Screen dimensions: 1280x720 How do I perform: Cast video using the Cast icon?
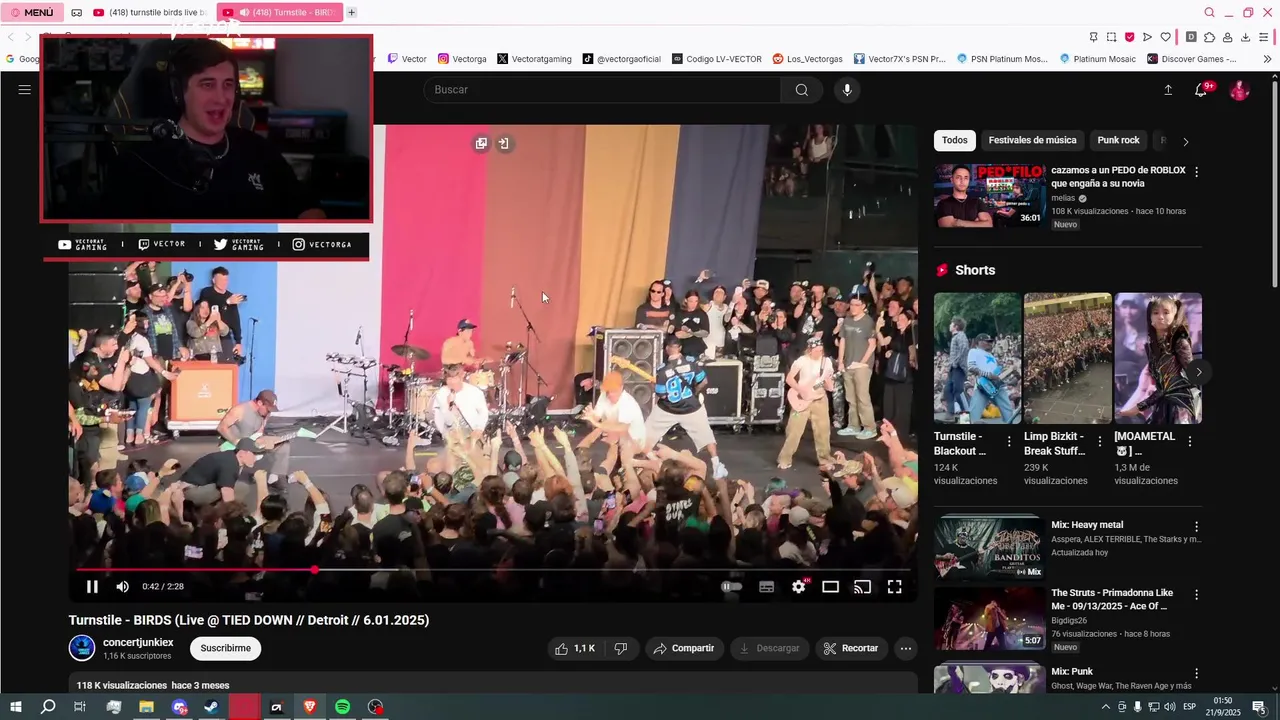862,587
